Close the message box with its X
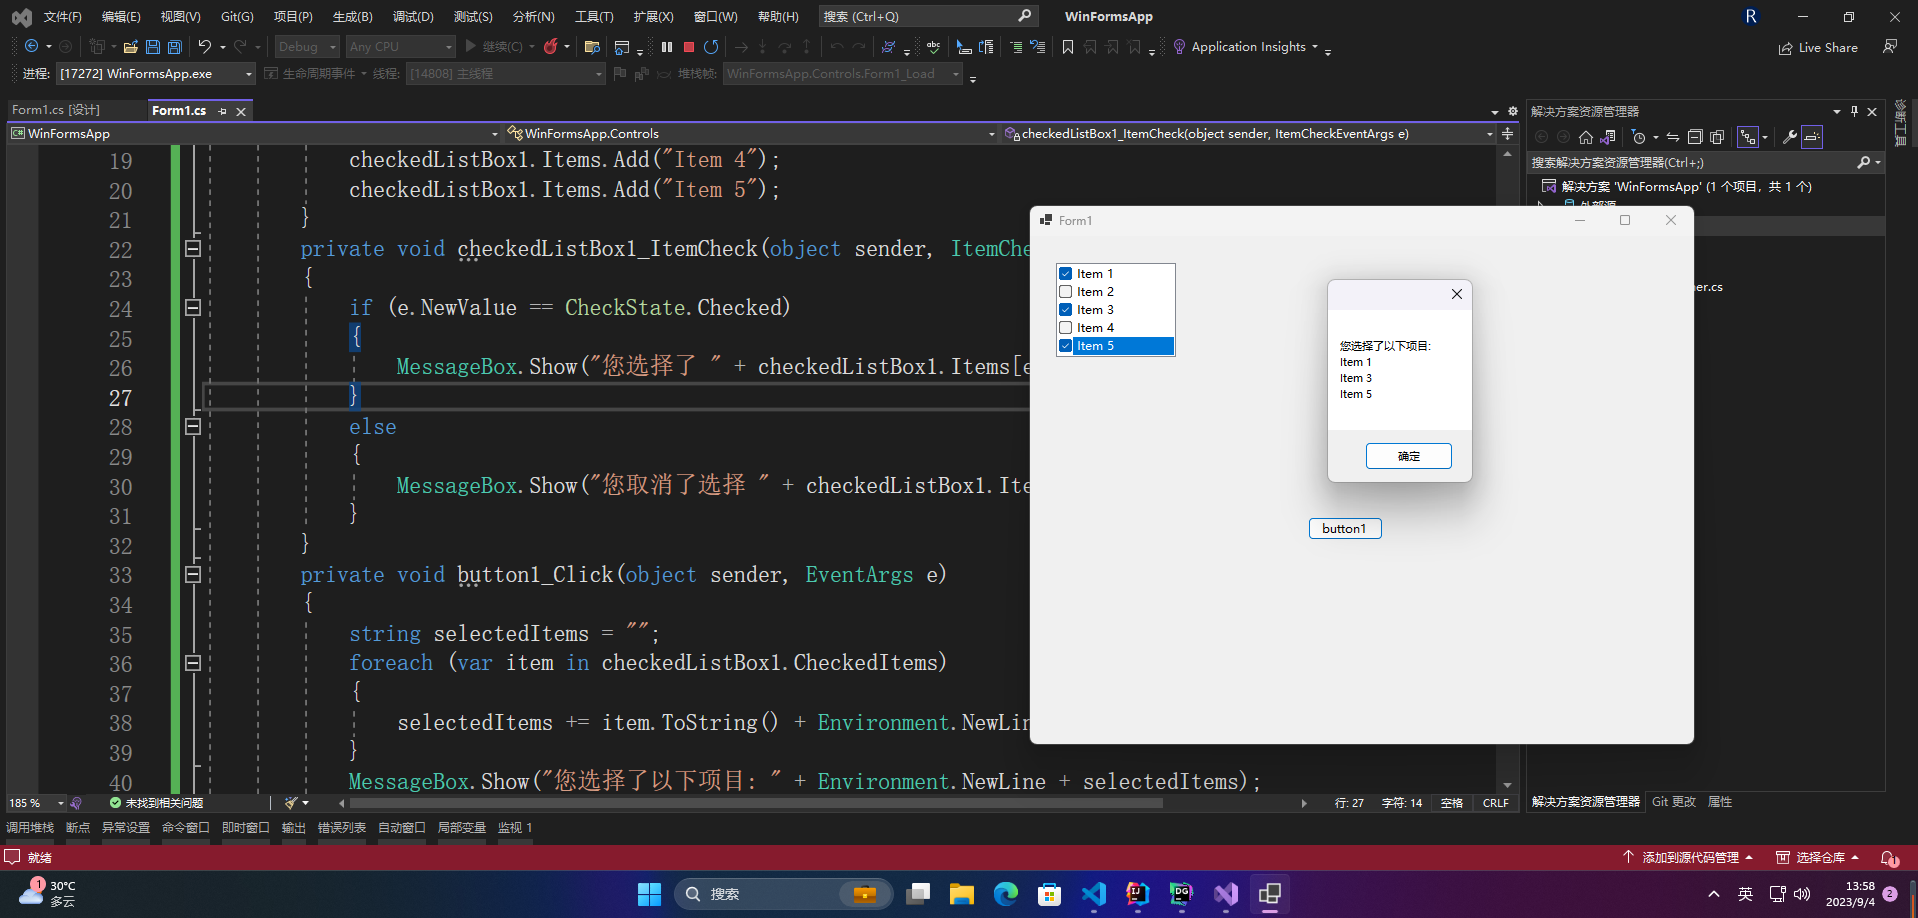Viewport: 1918px width, 918px height. [x=1457, y=294]
